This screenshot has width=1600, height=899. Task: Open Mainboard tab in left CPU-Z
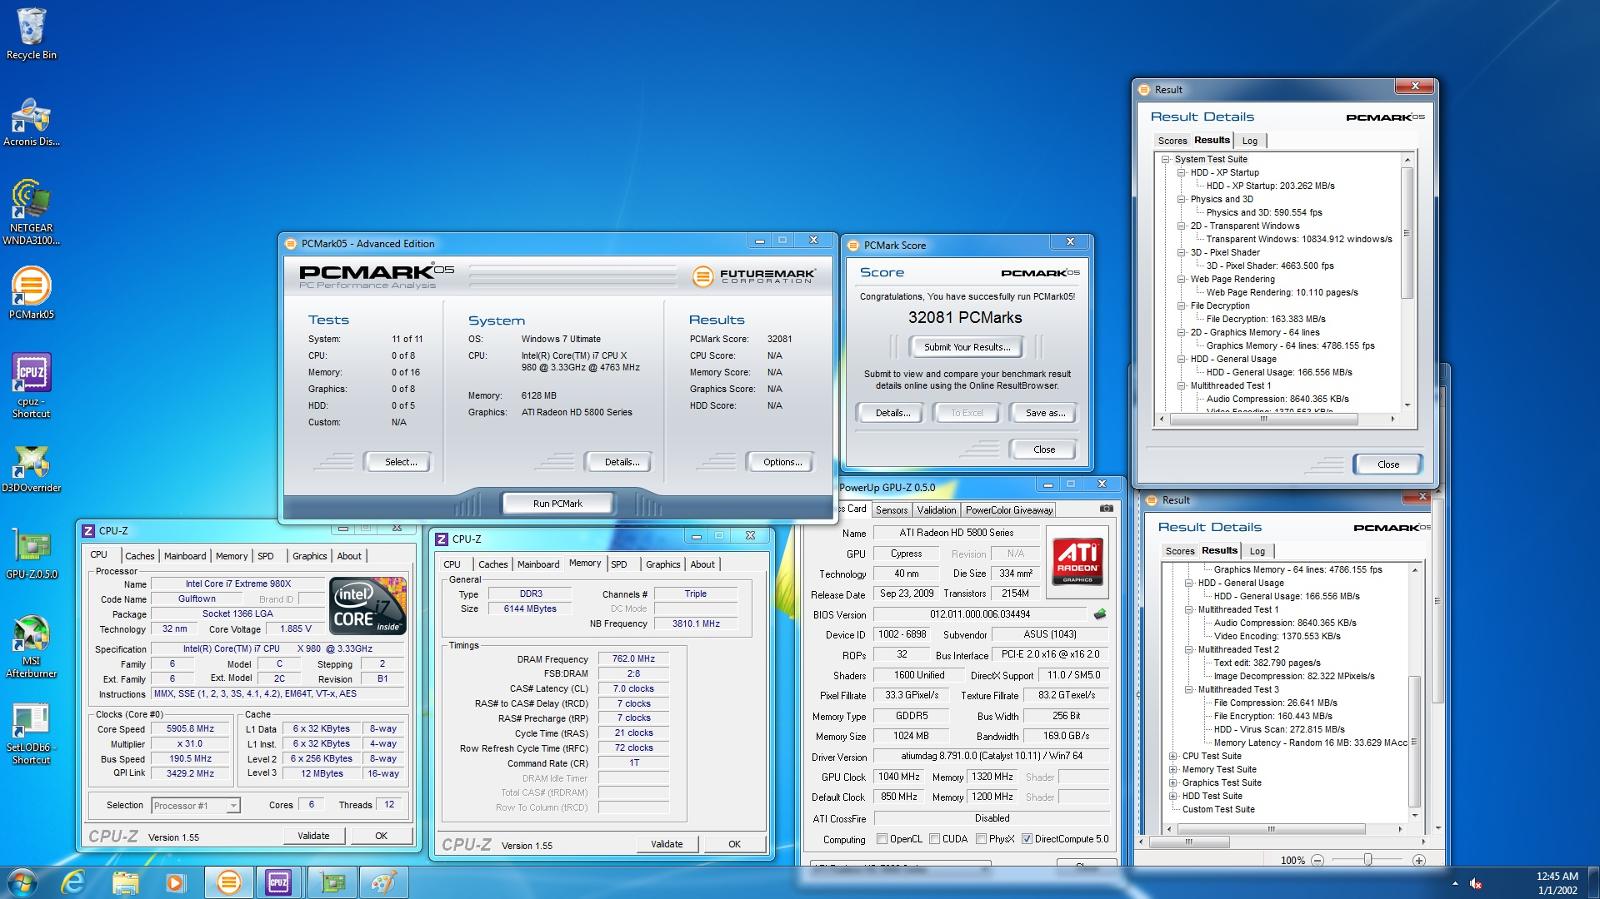pyautogui.click(x=185, y=556)
